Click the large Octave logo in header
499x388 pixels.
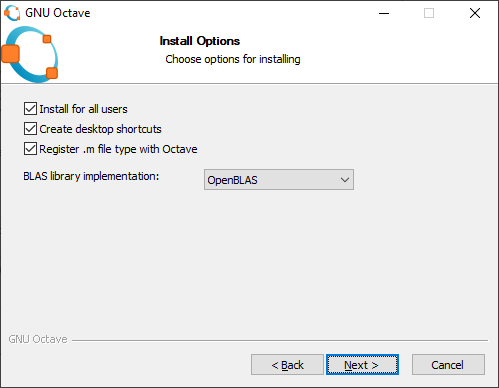(30, 54)
